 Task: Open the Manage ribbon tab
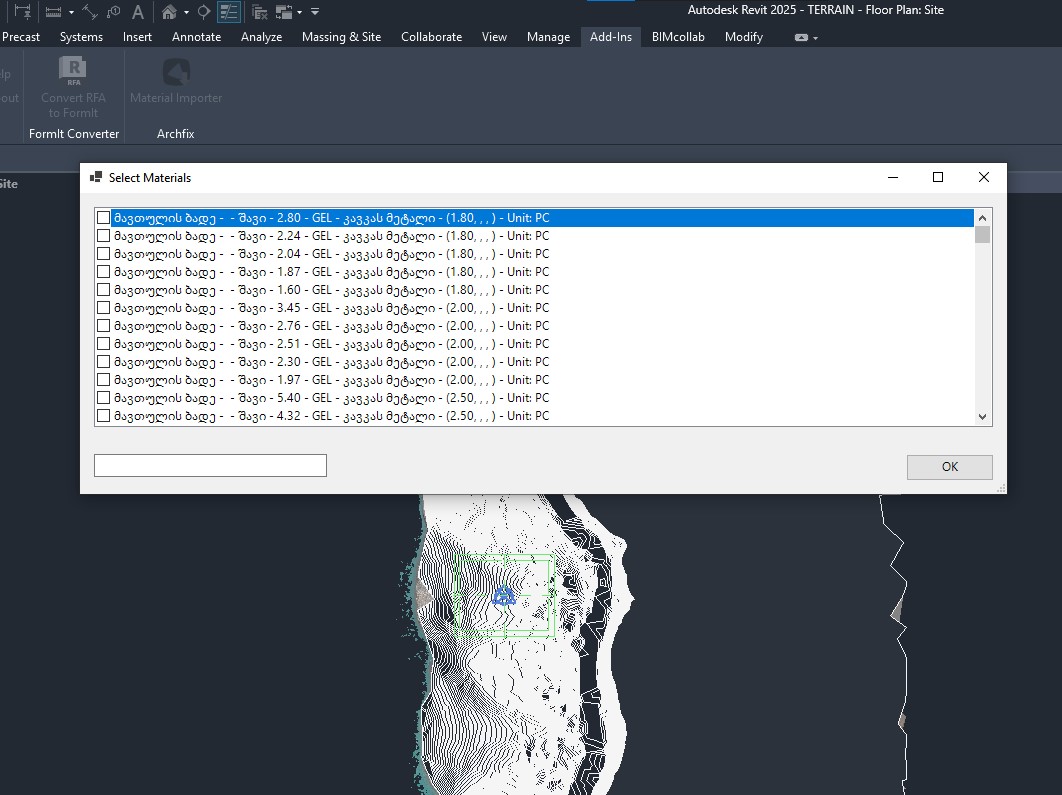(x=549, y=37)
